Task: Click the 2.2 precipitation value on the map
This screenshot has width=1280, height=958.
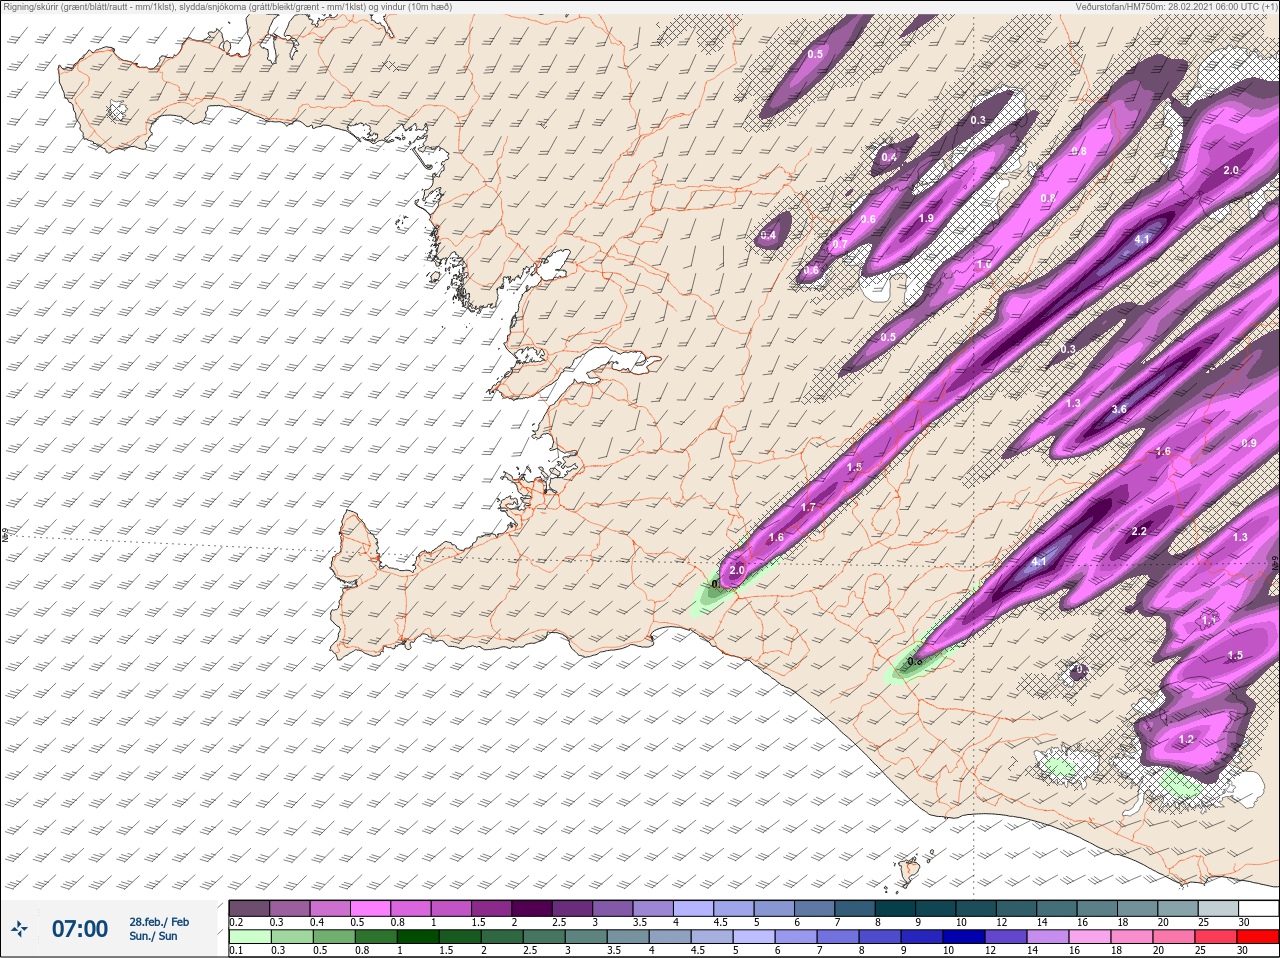Action: click(1139, 531)
